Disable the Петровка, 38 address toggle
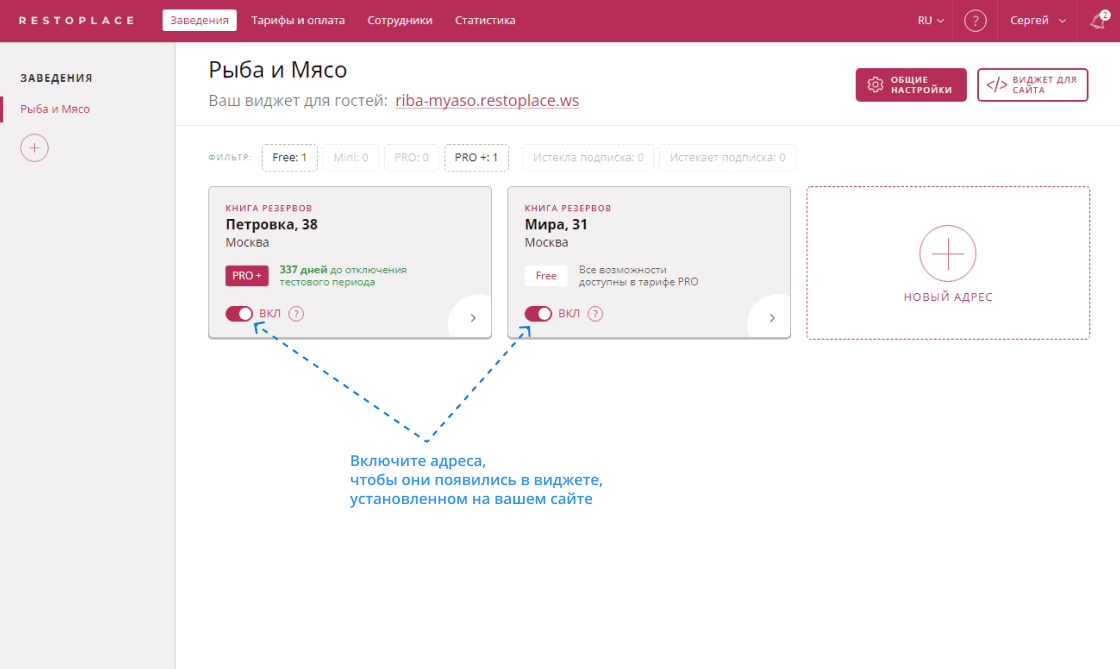Screen dimensions: 1120x669 point(239,314)
